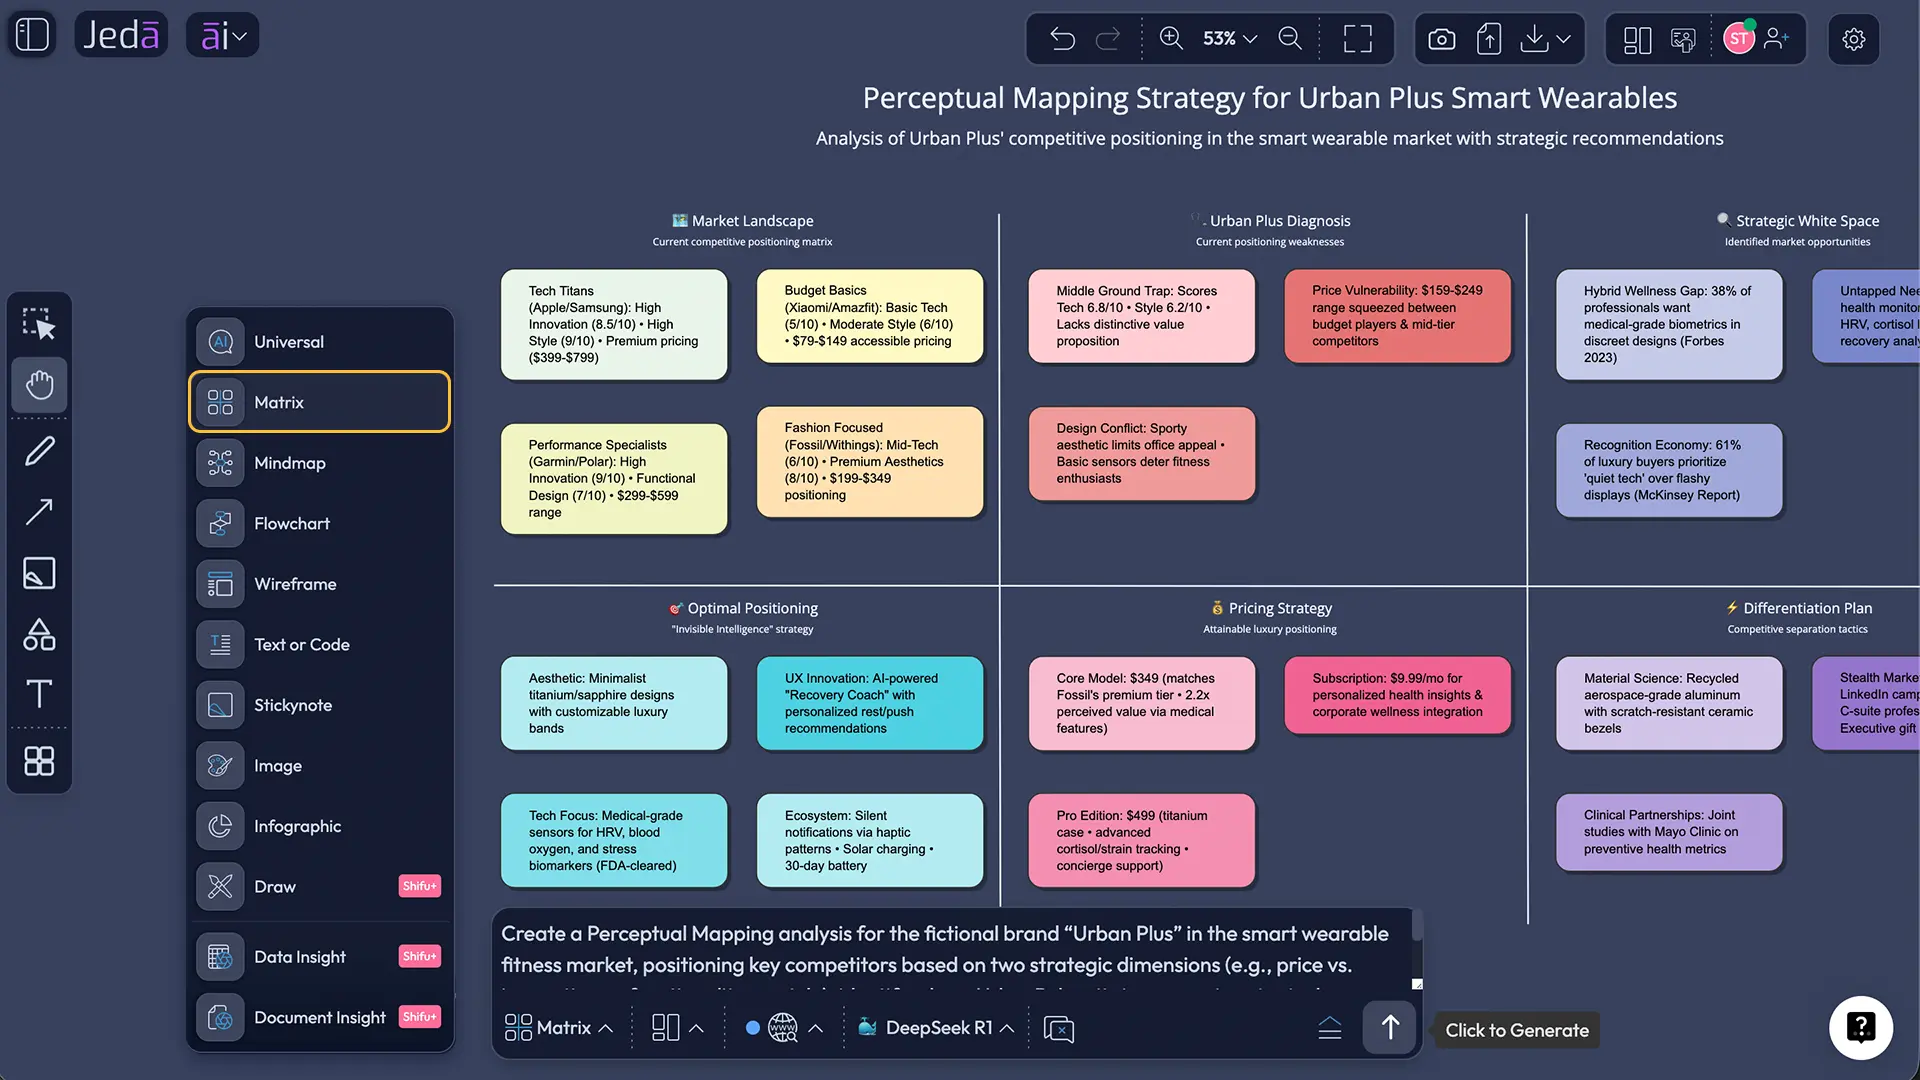1920x1080 pixels.
Task: Choose the selection tool
Action: point(39,324)
